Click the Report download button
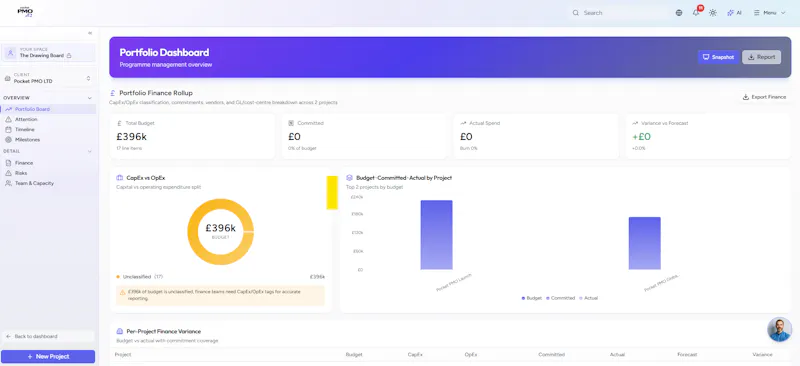The width and height of the screenshot is (800, 366). 761,57
